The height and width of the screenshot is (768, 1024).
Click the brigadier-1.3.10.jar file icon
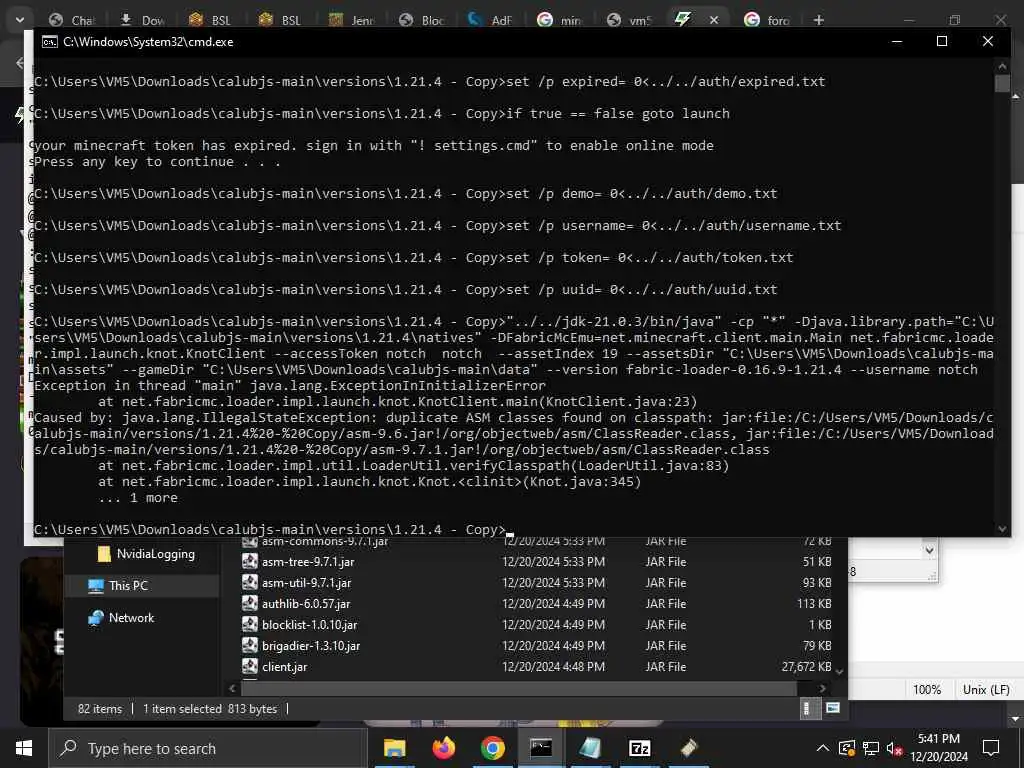click(x=249, y=645)
